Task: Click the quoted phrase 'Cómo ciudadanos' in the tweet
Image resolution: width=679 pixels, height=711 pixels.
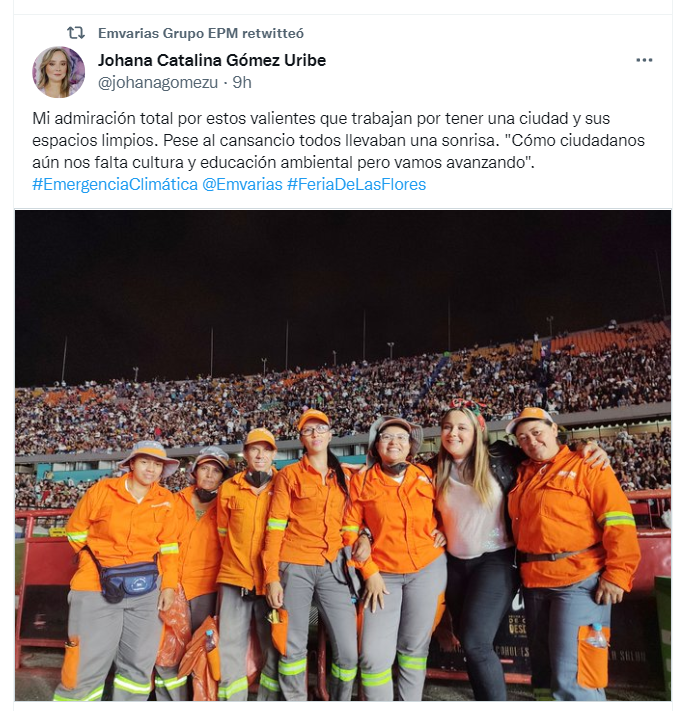Action: pos(578,141)
